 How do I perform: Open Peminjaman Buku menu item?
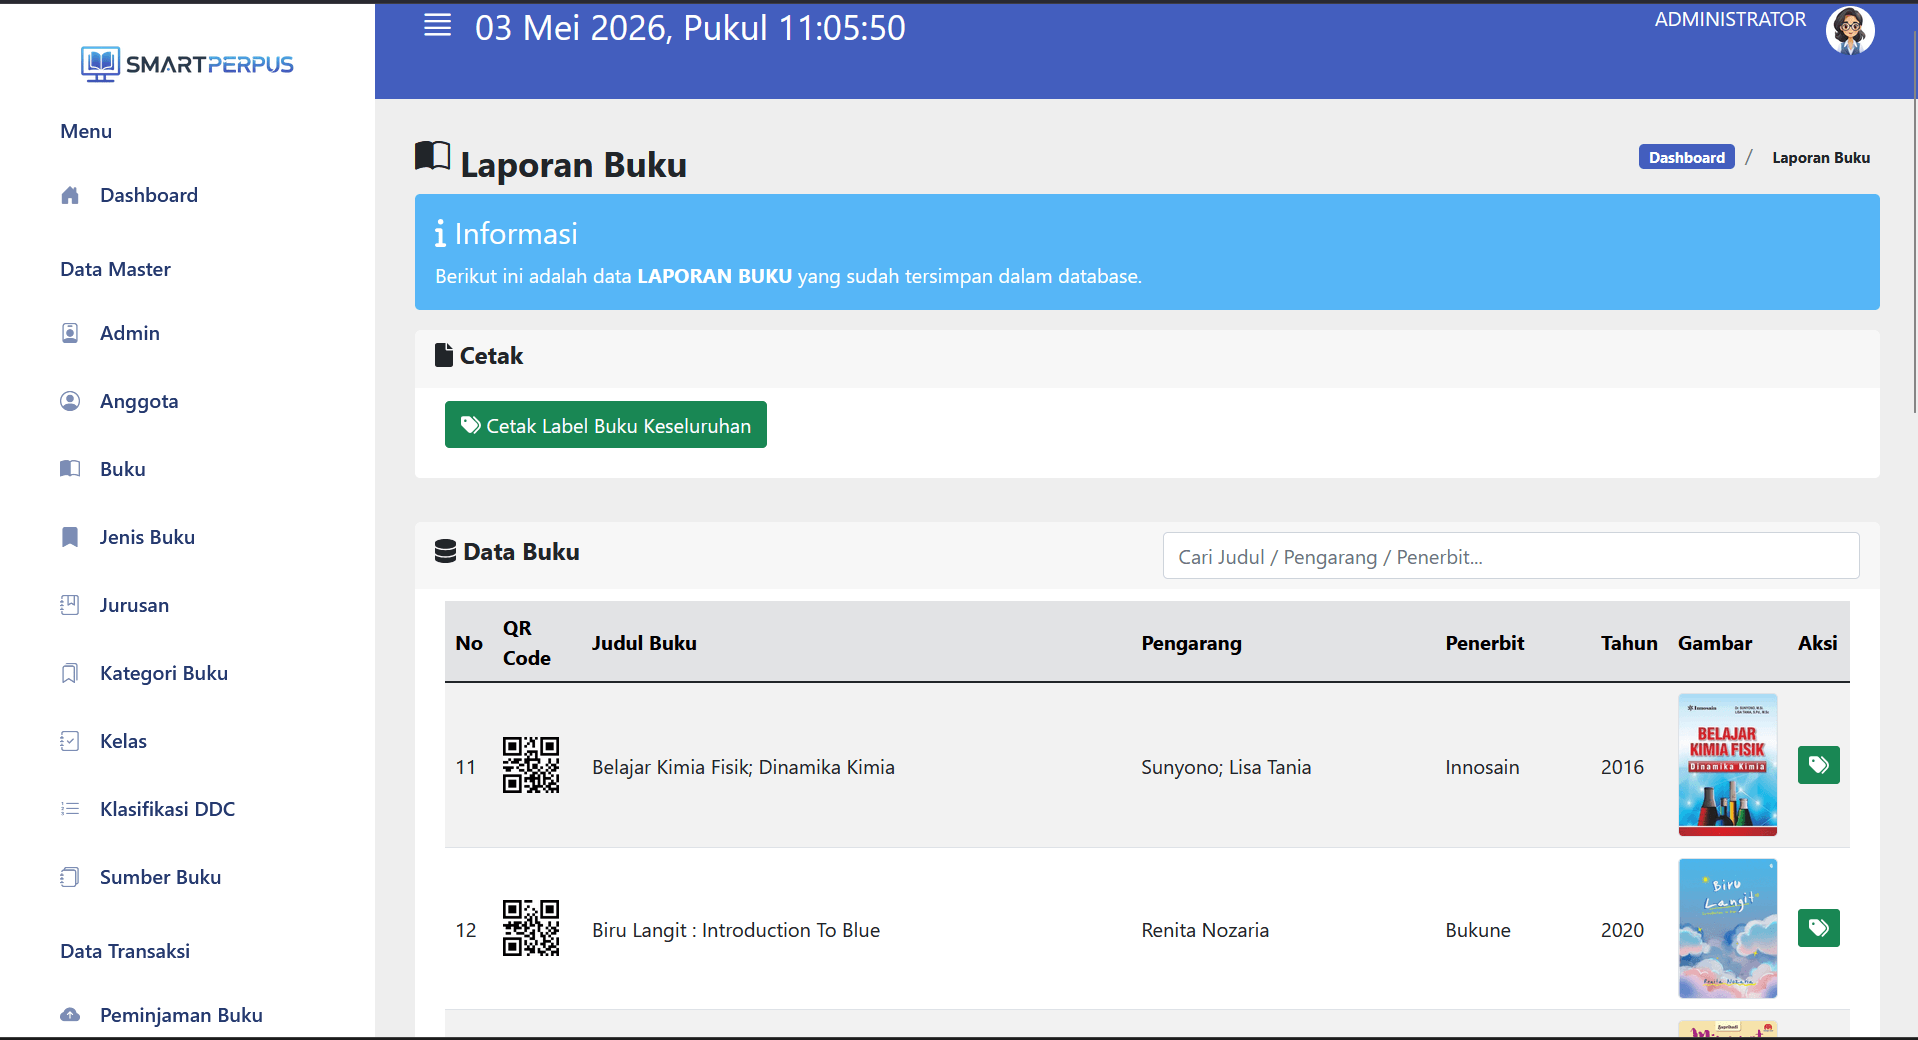[181, 1015]
